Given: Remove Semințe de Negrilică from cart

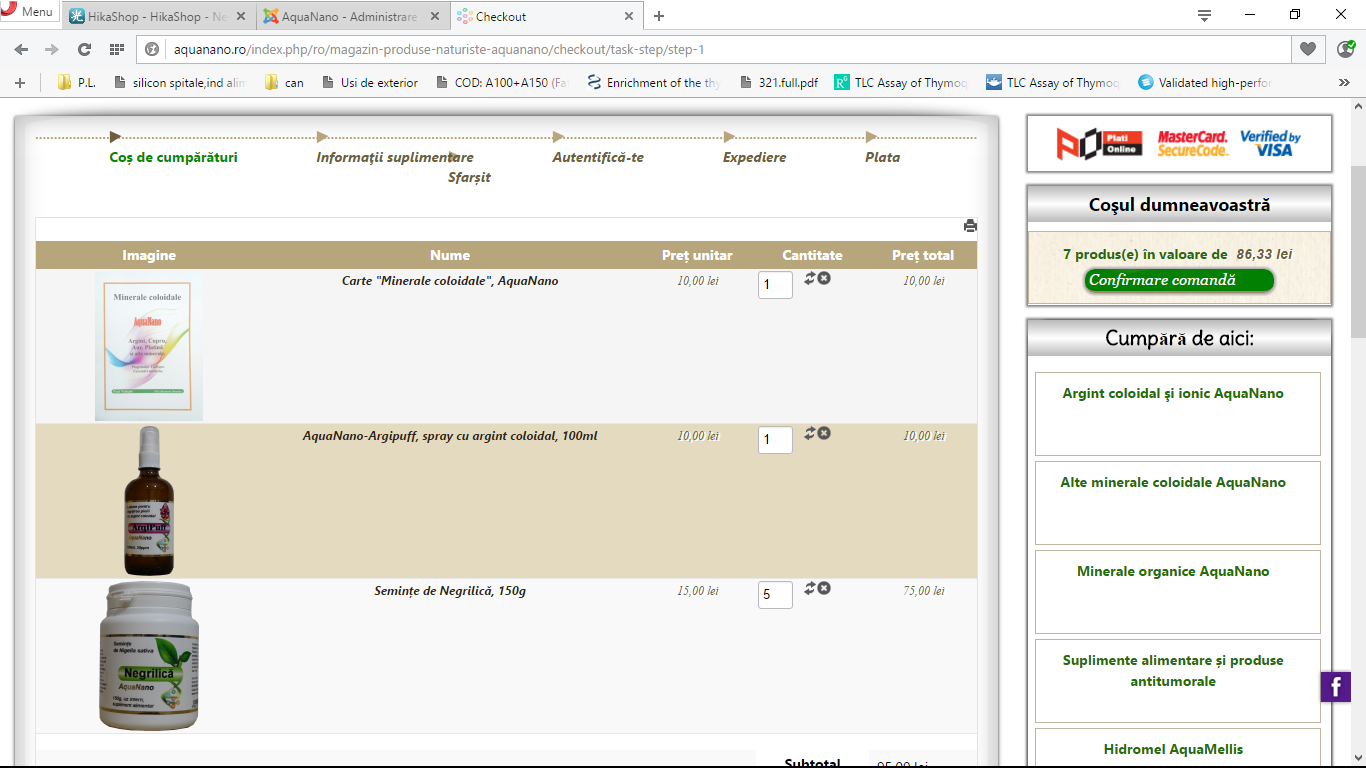Looking at the screenshot, I should 824,588.
